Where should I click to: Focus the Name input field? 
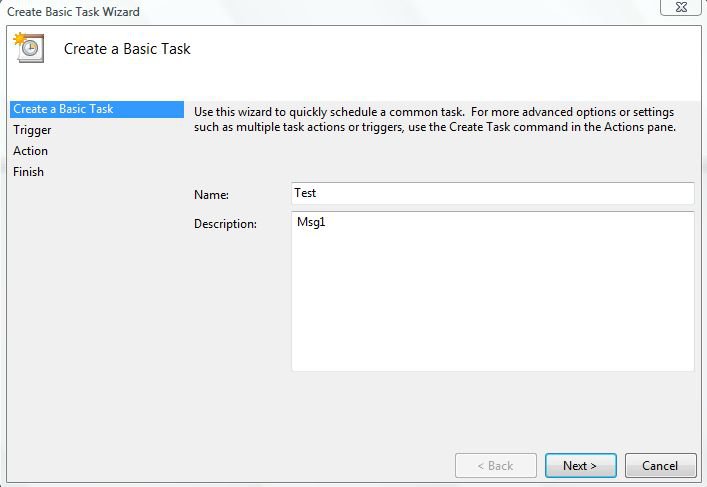(492, 193)
